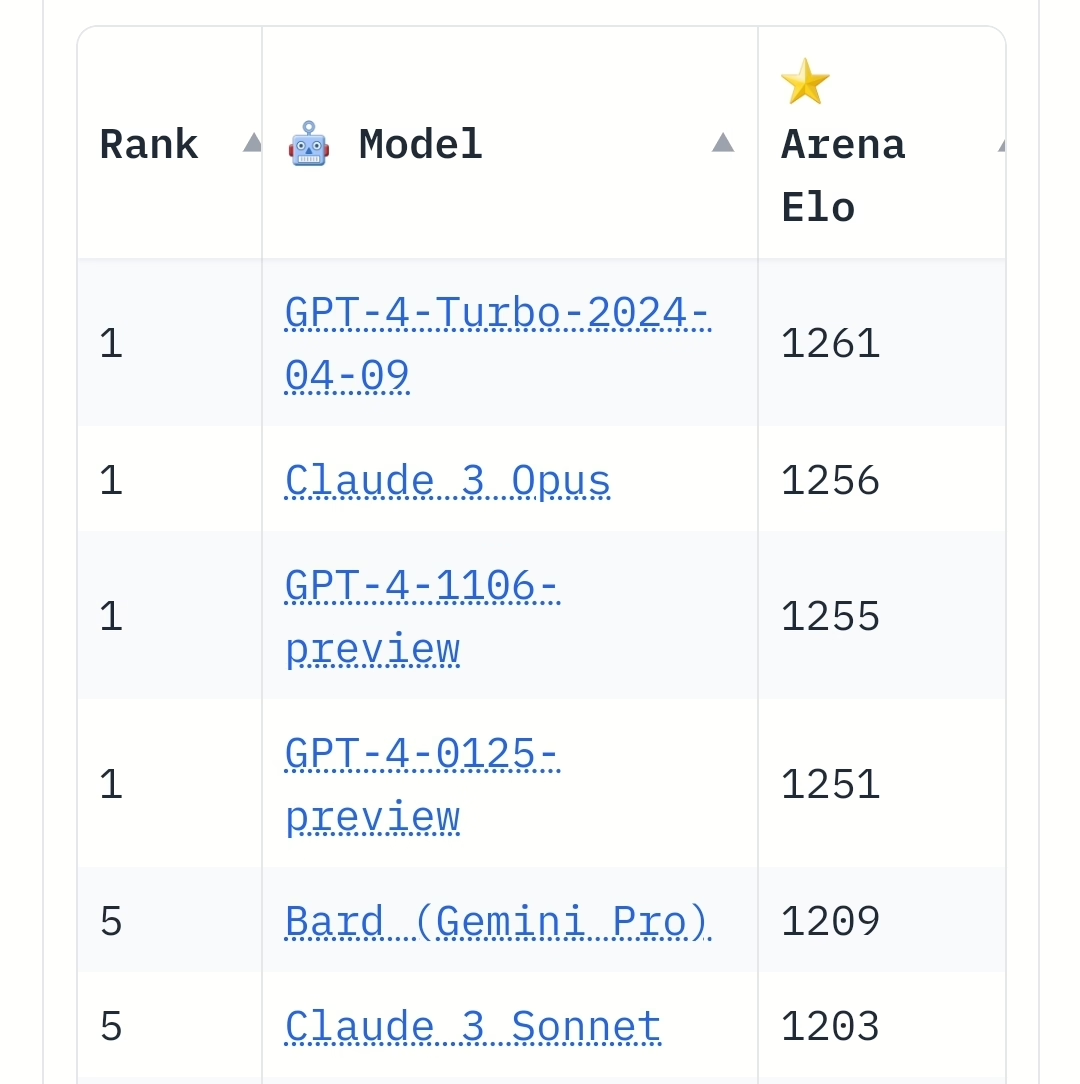Image resolution: width=1080 pixels, height=1084 pixels.
Task: Click the 1261 Elo score cell
Action: (x=830, y=345)
